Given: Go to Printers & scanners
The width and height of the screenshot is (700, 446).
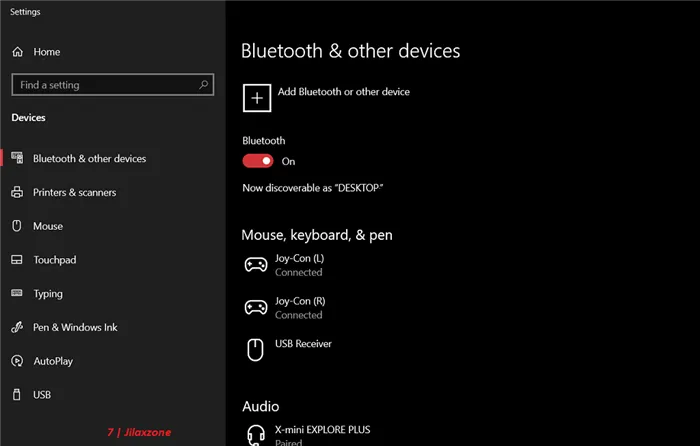Looking at the screenshot, I should (x=75, y=192).
